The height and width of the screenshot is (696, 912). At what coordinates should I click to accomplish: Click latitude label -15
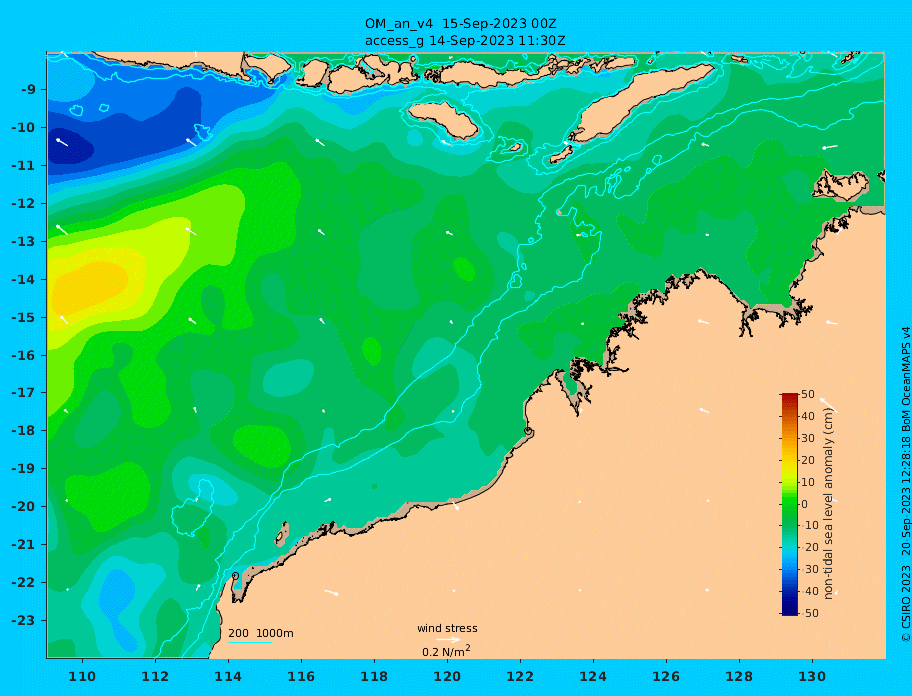coord(24,317)
